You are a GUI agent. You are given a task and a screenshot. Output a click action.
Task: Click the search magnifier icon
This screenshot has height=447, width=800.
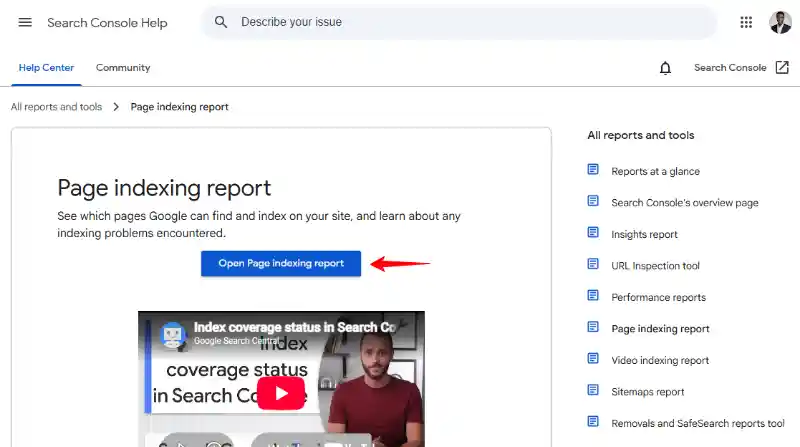(221, 22)
